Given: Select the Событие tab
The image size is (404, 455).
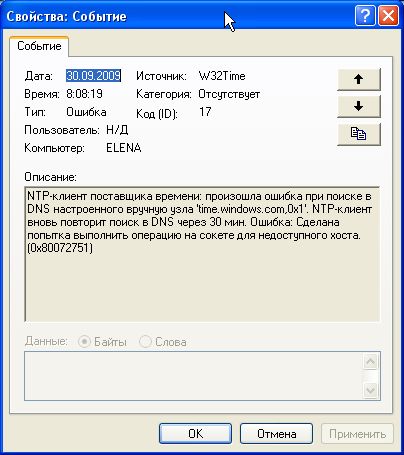Looking at the screenshot, I should pos(39,46).
